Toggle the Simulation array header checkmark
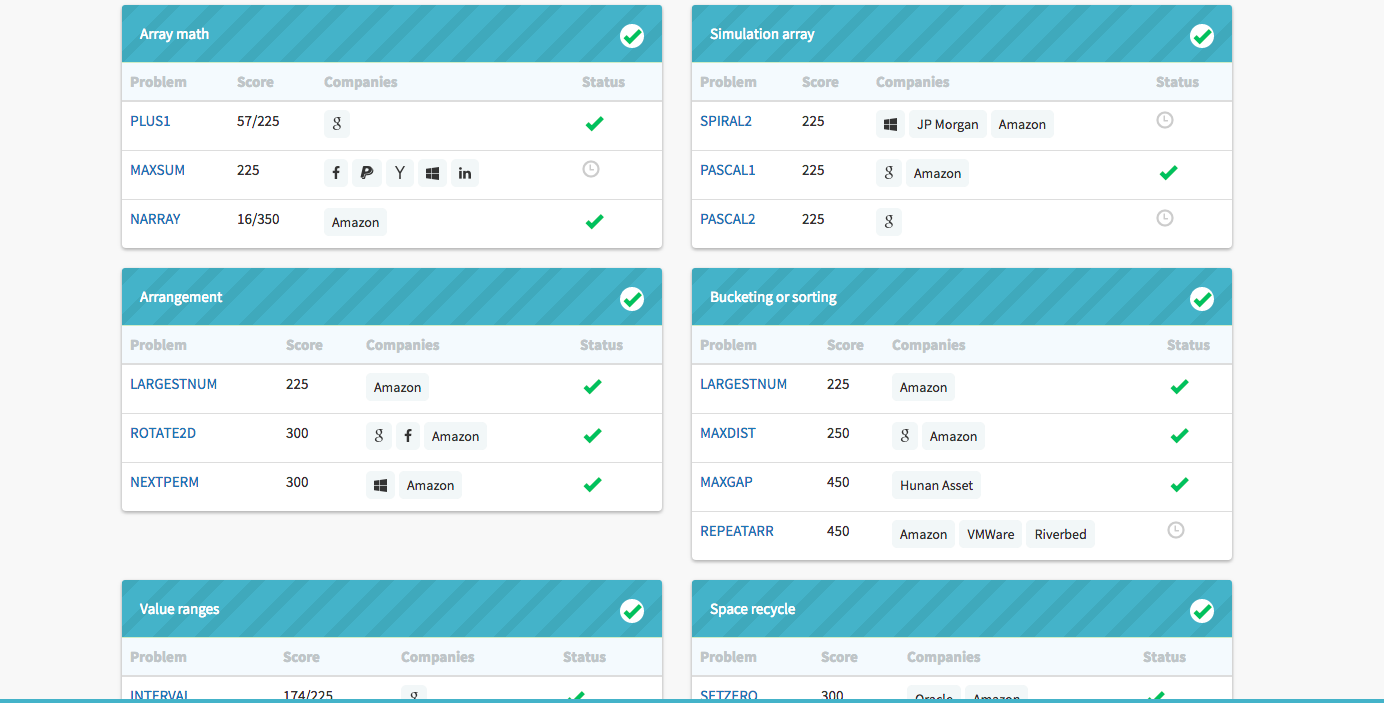Screen dimensions: 1384x703 click(x=1202, y=36)
